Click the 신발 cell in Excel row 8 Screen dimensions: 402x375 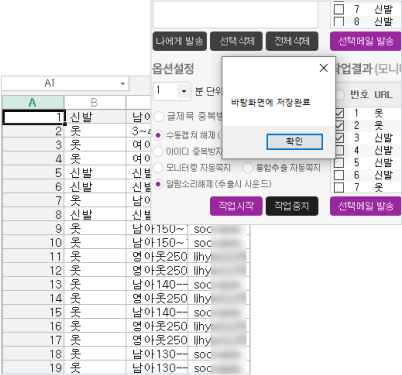(95, 215)
